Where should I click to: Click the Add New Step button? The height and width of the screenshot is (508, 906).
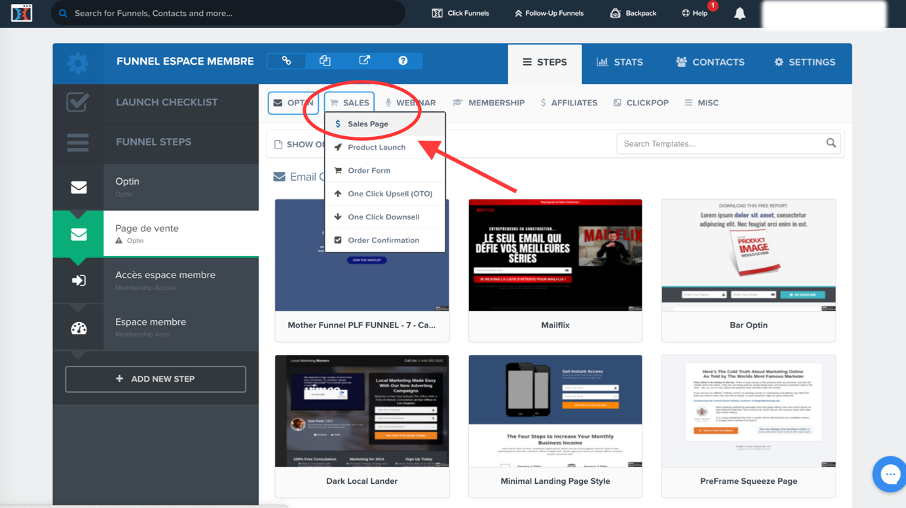[155, 379]
